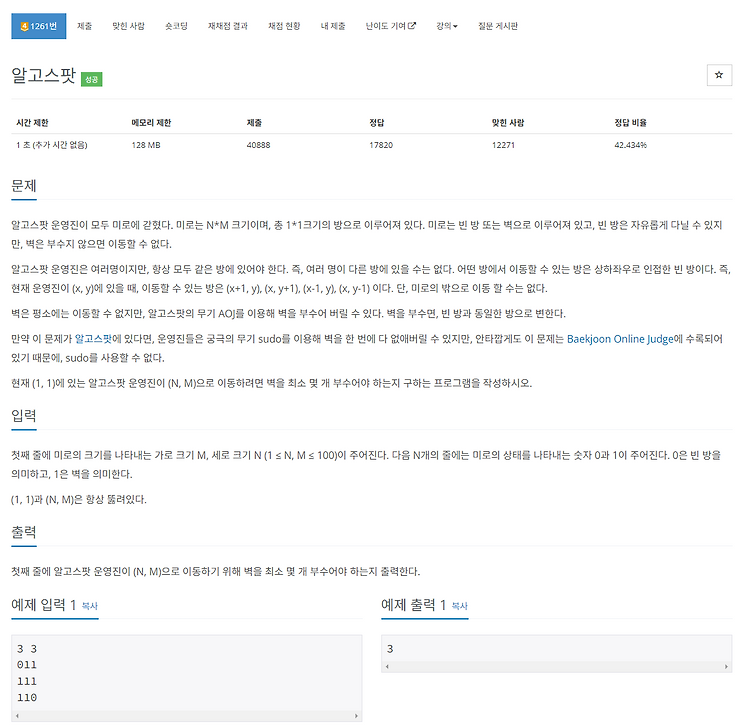Click the time limit value 1 초
Viewport: 750px width, 727px height.
[52, 145]
